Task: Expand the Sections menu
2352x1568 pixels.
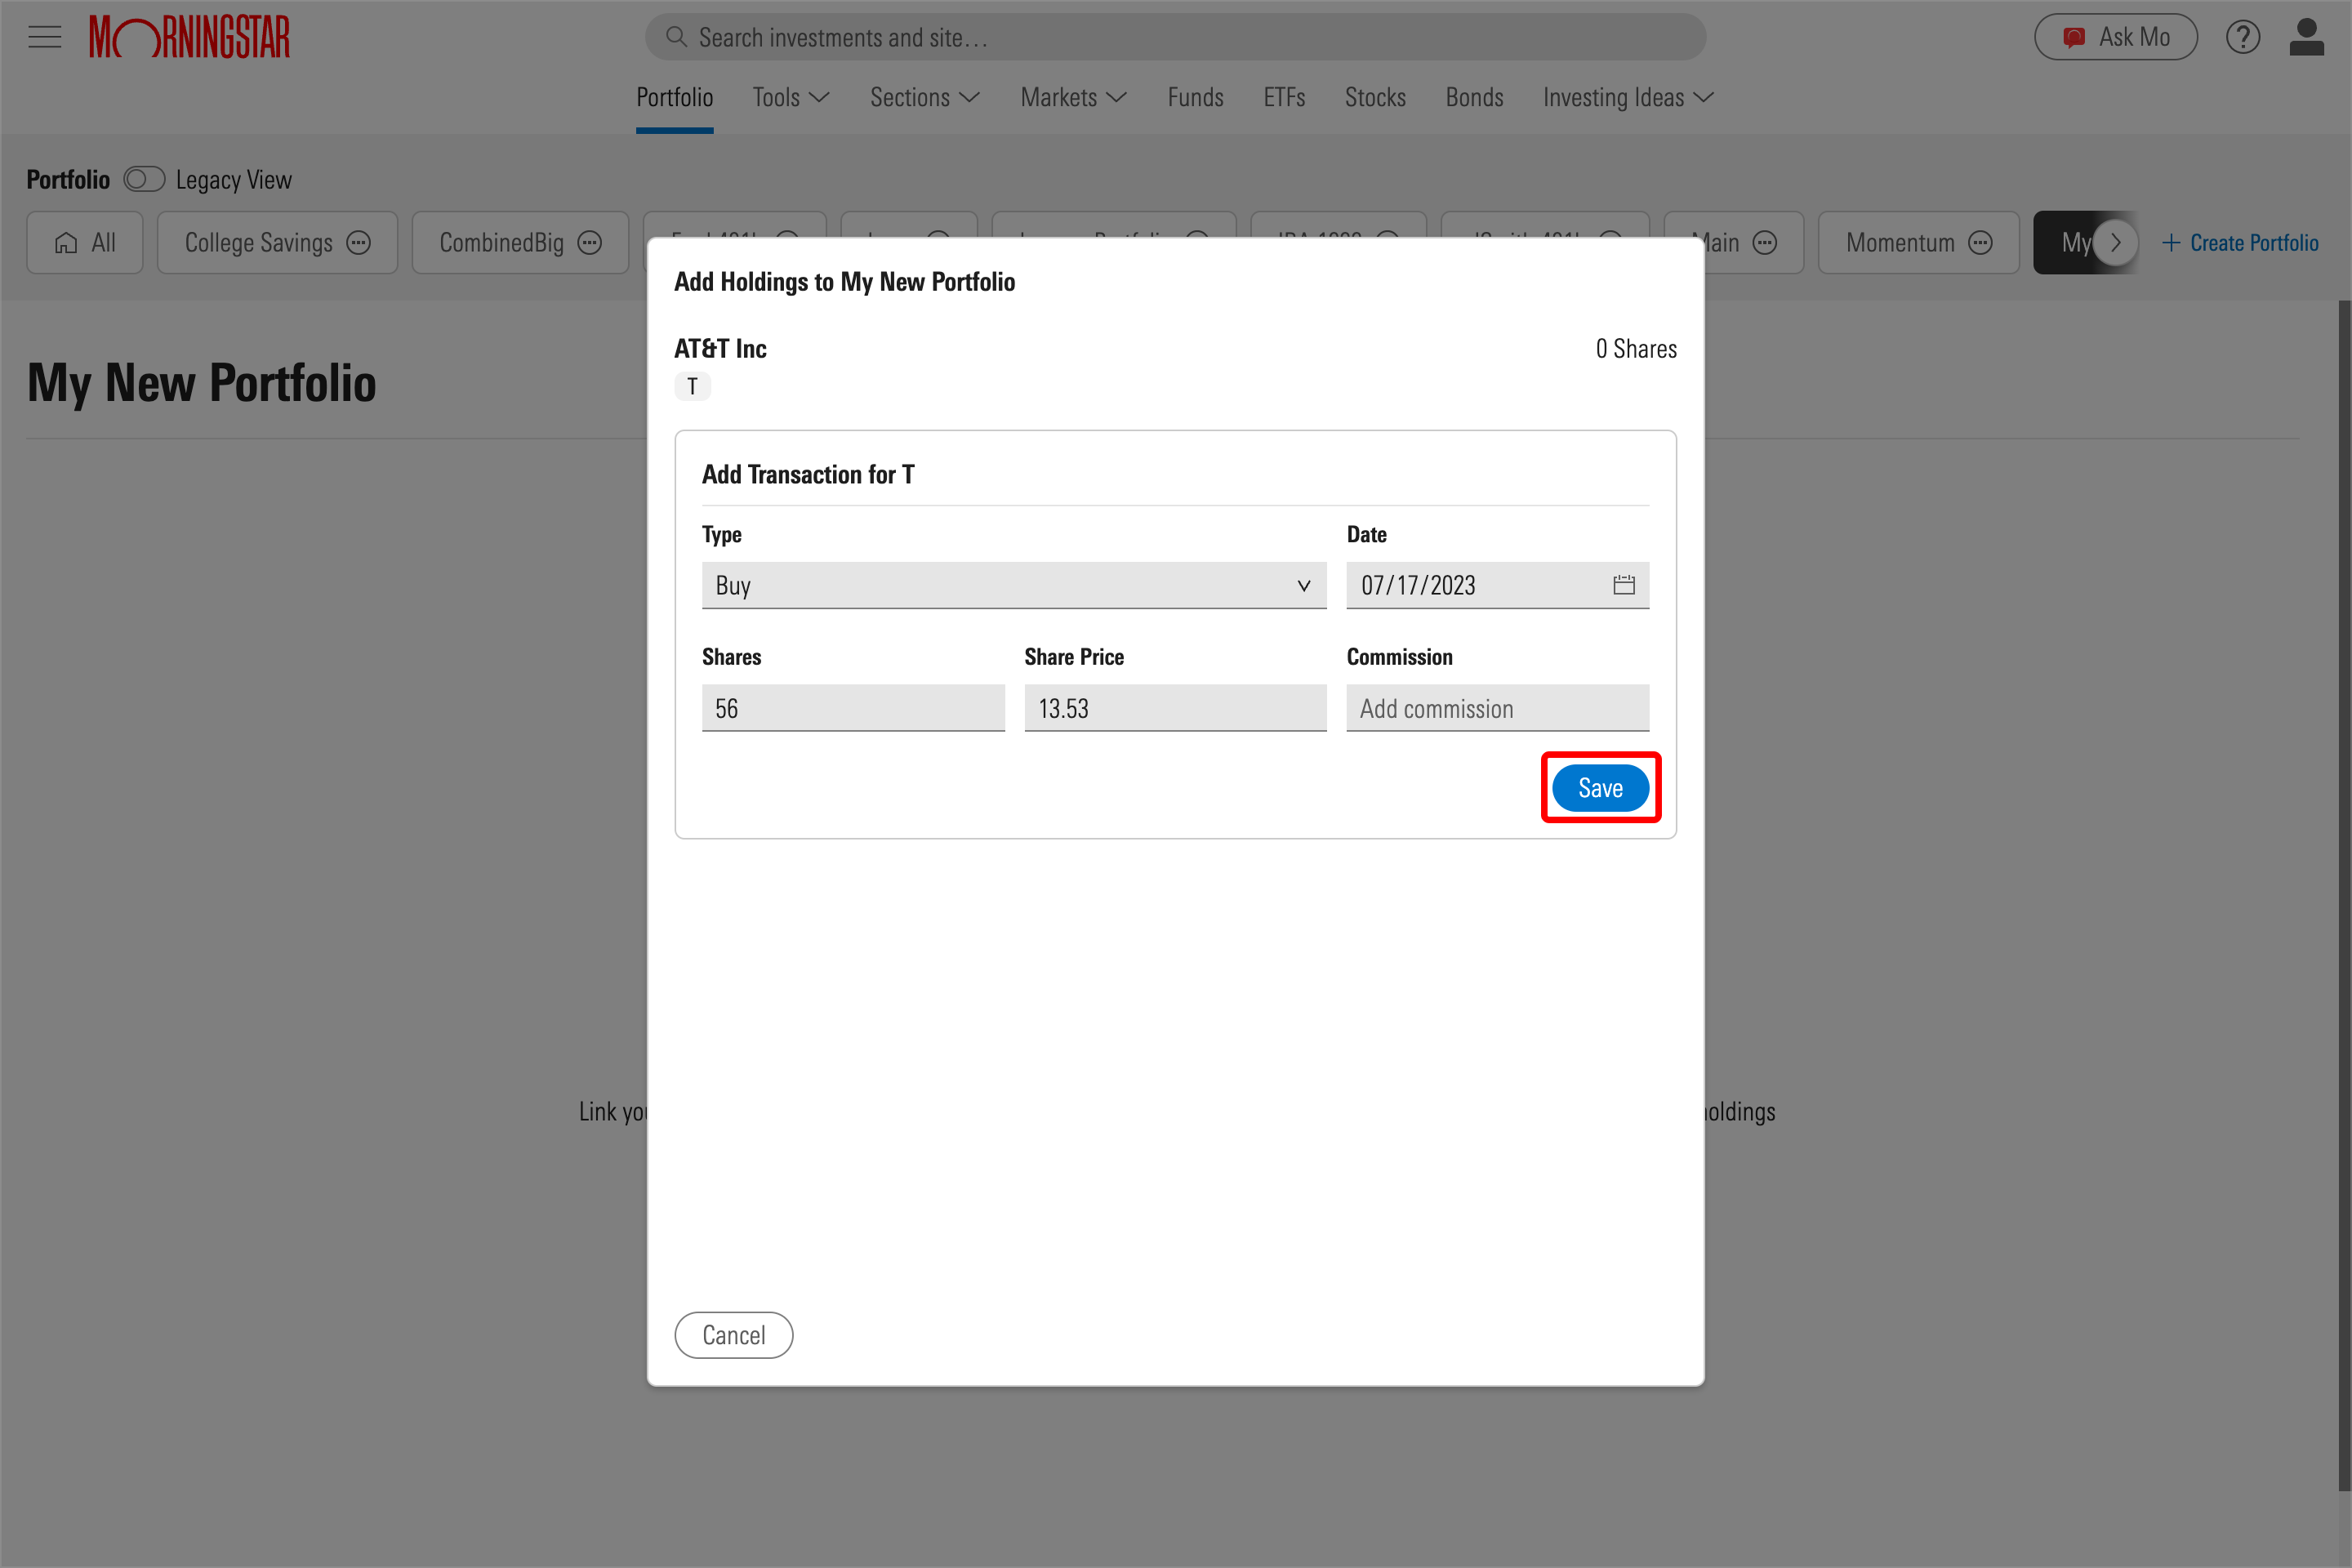Action: point(925,97)
